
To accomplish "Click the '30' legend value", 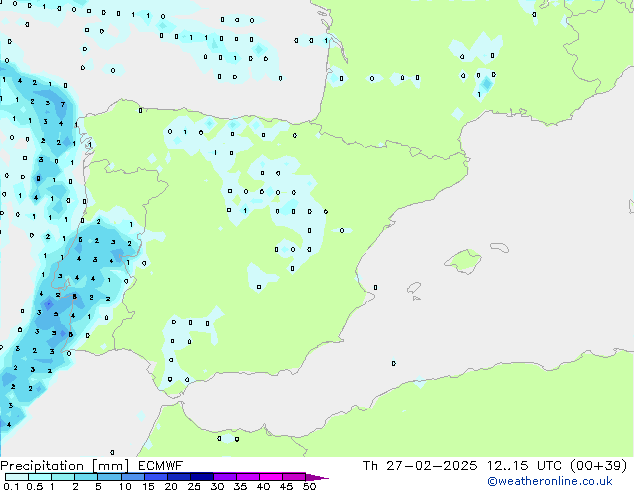I will point(217,486).
